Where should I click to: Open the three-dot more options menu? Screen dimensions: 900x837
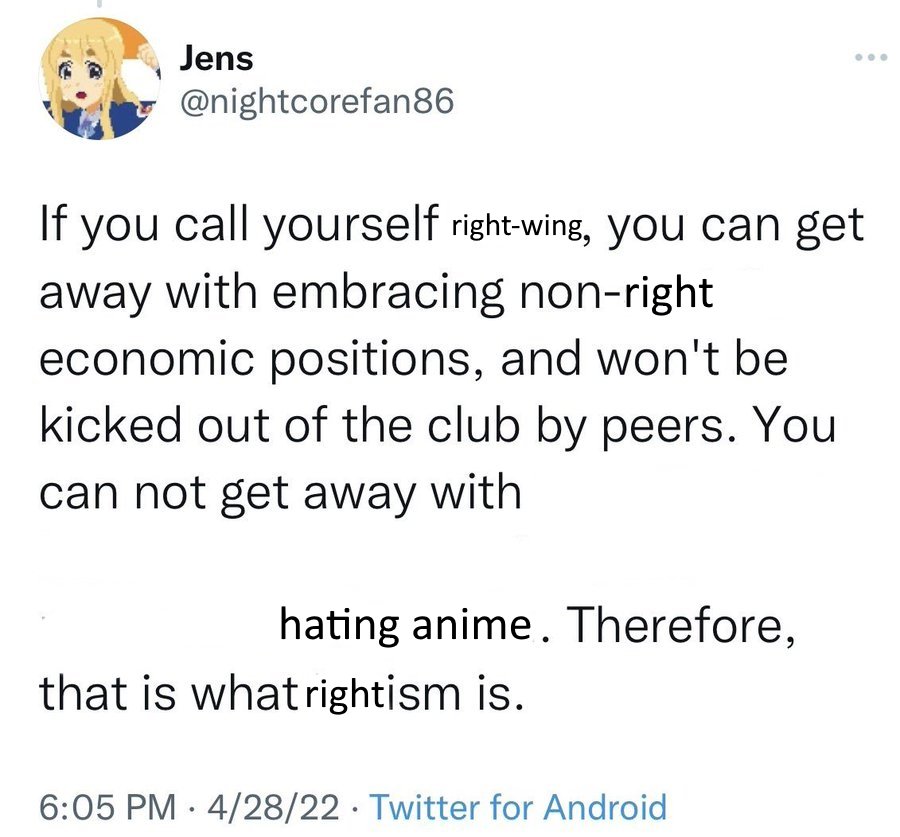(871, 57)
